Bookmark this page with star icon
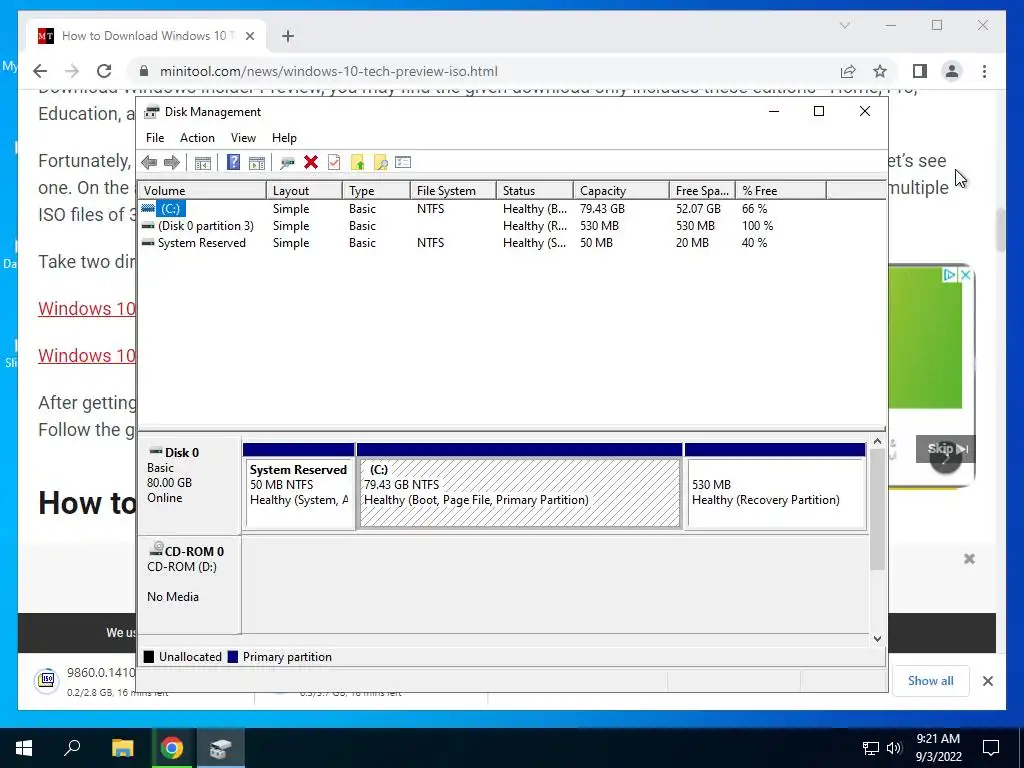This screenshot has width=1024, height=768. tap(880, 71)
